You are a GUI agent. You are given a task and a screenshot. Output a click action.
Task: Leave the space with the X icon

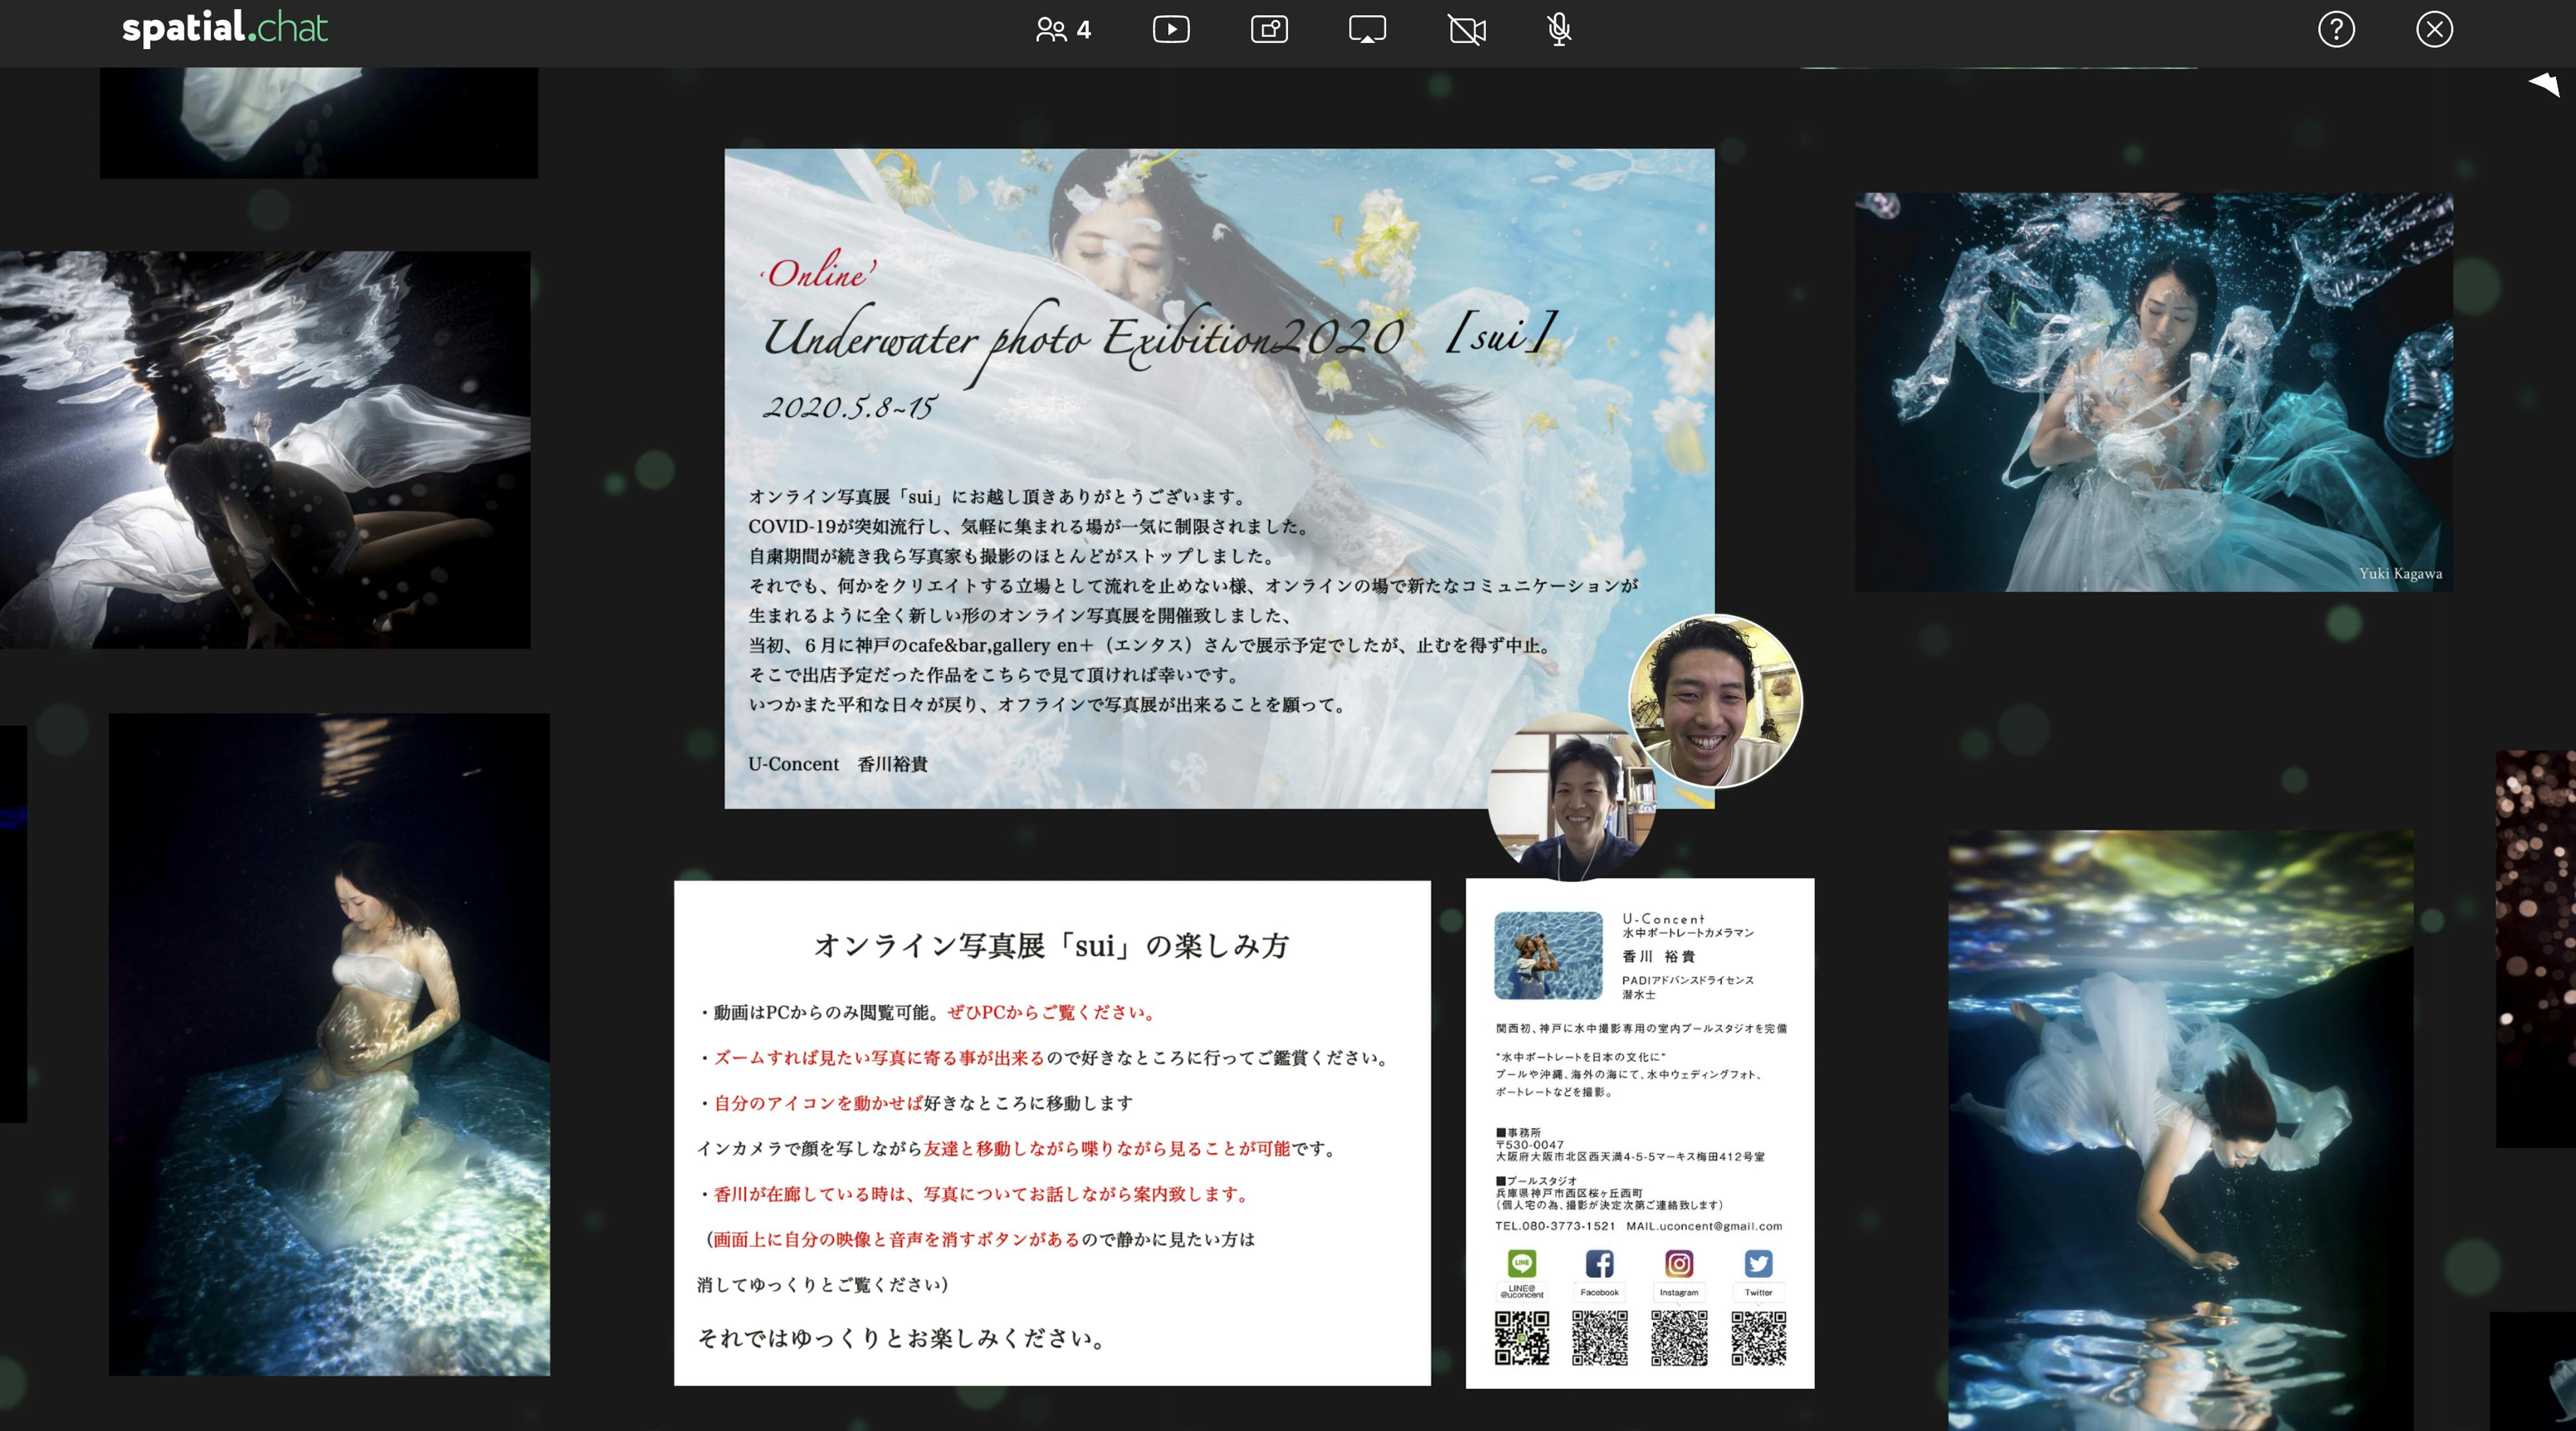pyautogui.click(x=2434, y=30)
